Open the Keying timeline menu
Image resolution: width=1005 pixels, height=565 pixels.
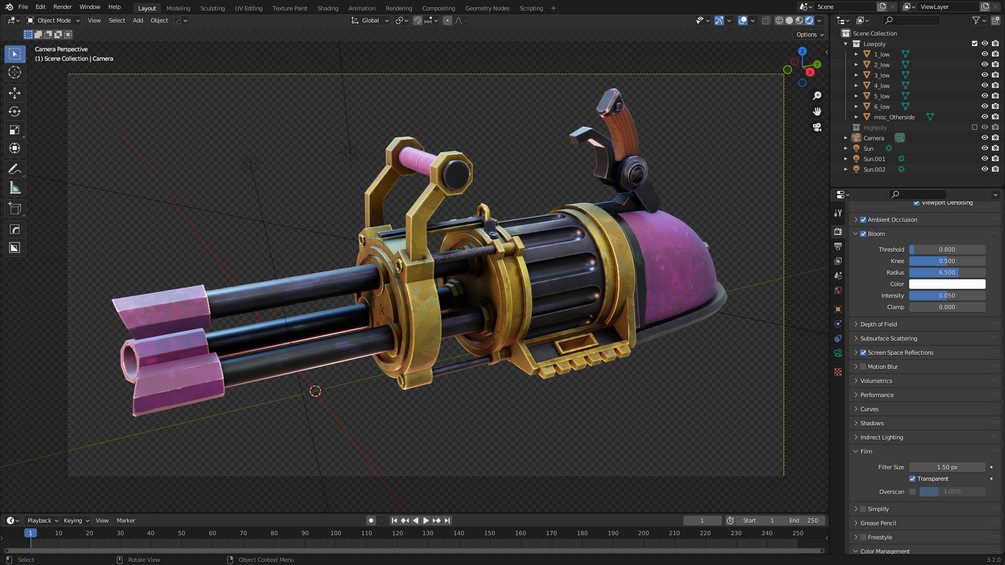[76, 521]
